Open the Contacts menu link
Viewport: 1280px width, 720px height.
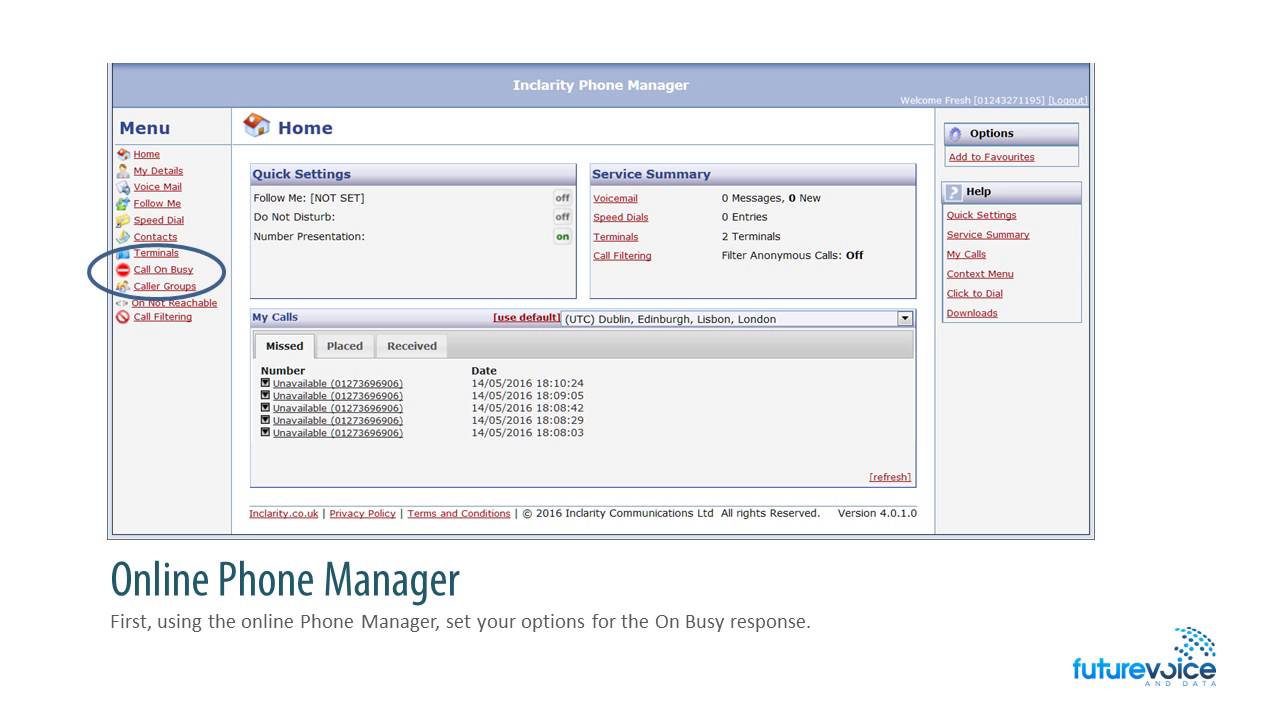pos(155,237)
